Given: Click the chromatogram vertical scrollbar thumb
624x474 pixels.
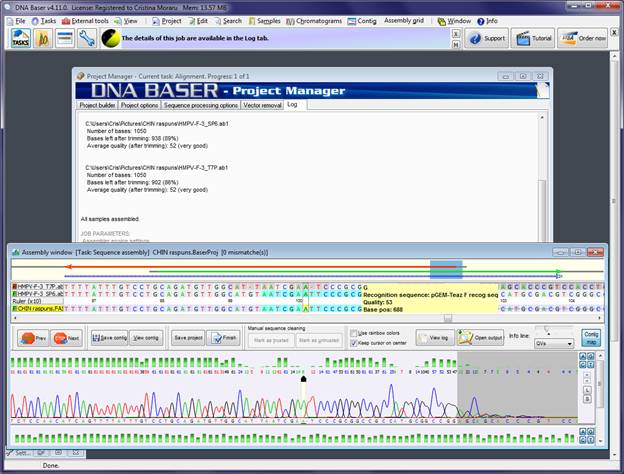Looking at the screenshot, I should [x=600, y=384].
